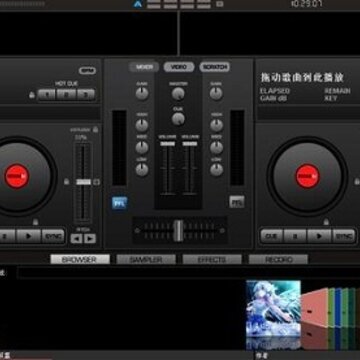Screen dimensions: 360x360
Task: Click the crossfader handle
Action: [x=179, y=230]
